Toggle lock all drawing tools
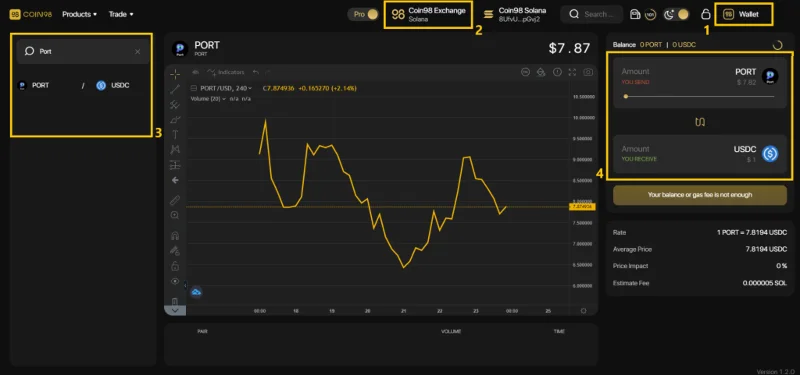The width and height of the screenshot is (800, 375). (x=175, y=266)
